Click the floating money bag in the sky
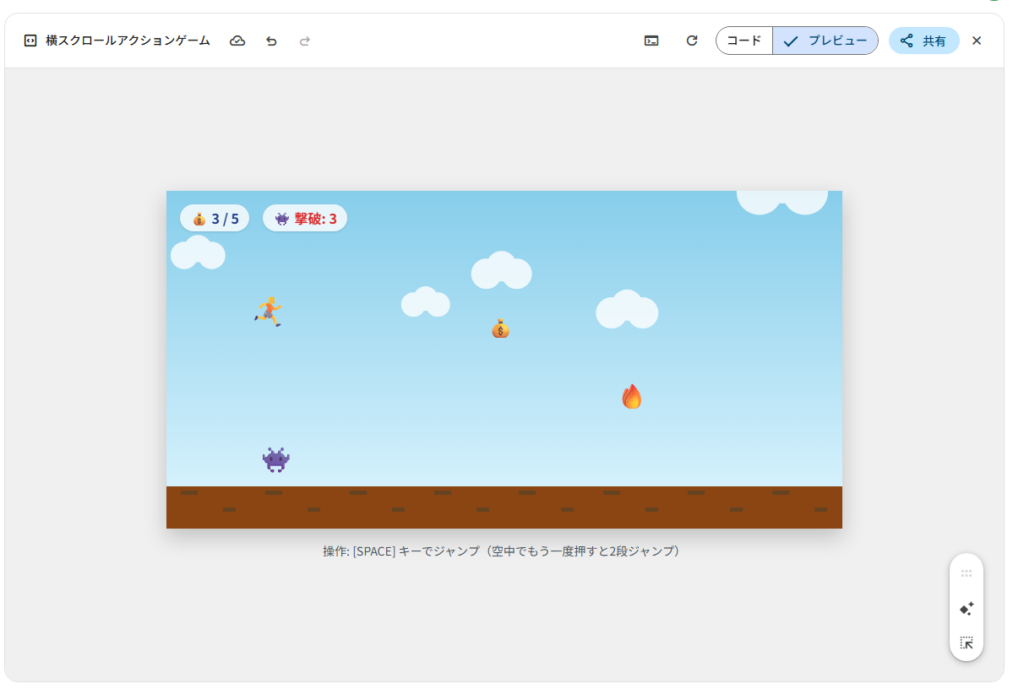The width and height of the screenshot is (1024, 700). [500, 328]
